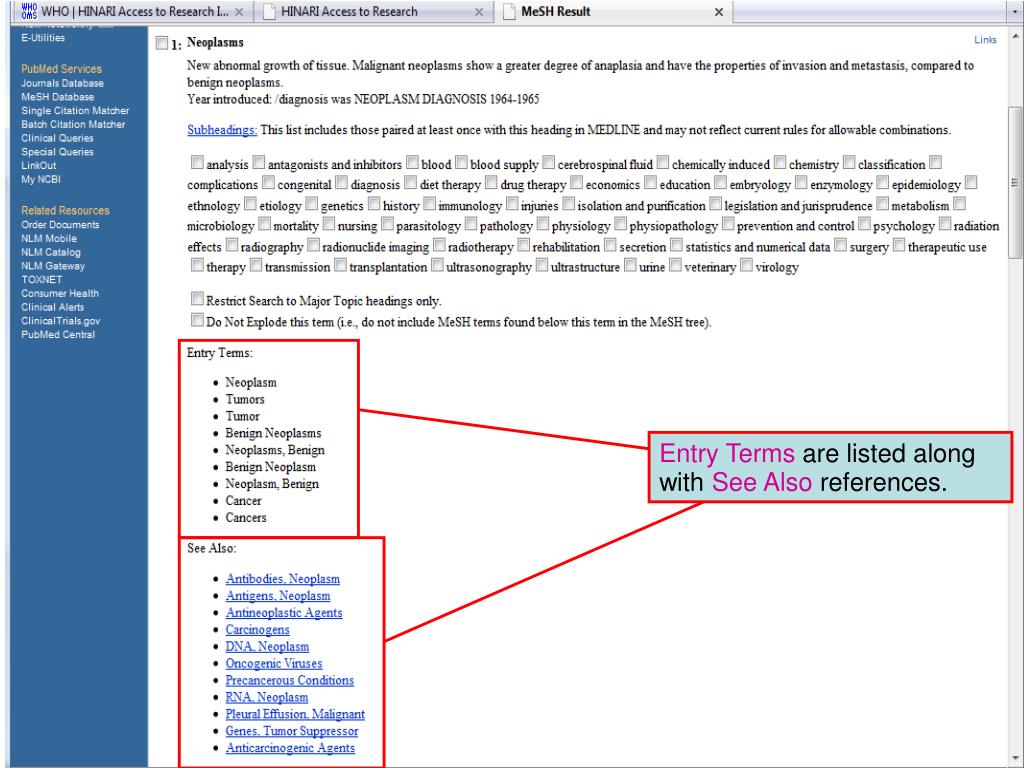The height and width of the screenshot is (768, 1024).
Task: Open Clinical Alerts in the sidebar
Action: click(52, 307)
